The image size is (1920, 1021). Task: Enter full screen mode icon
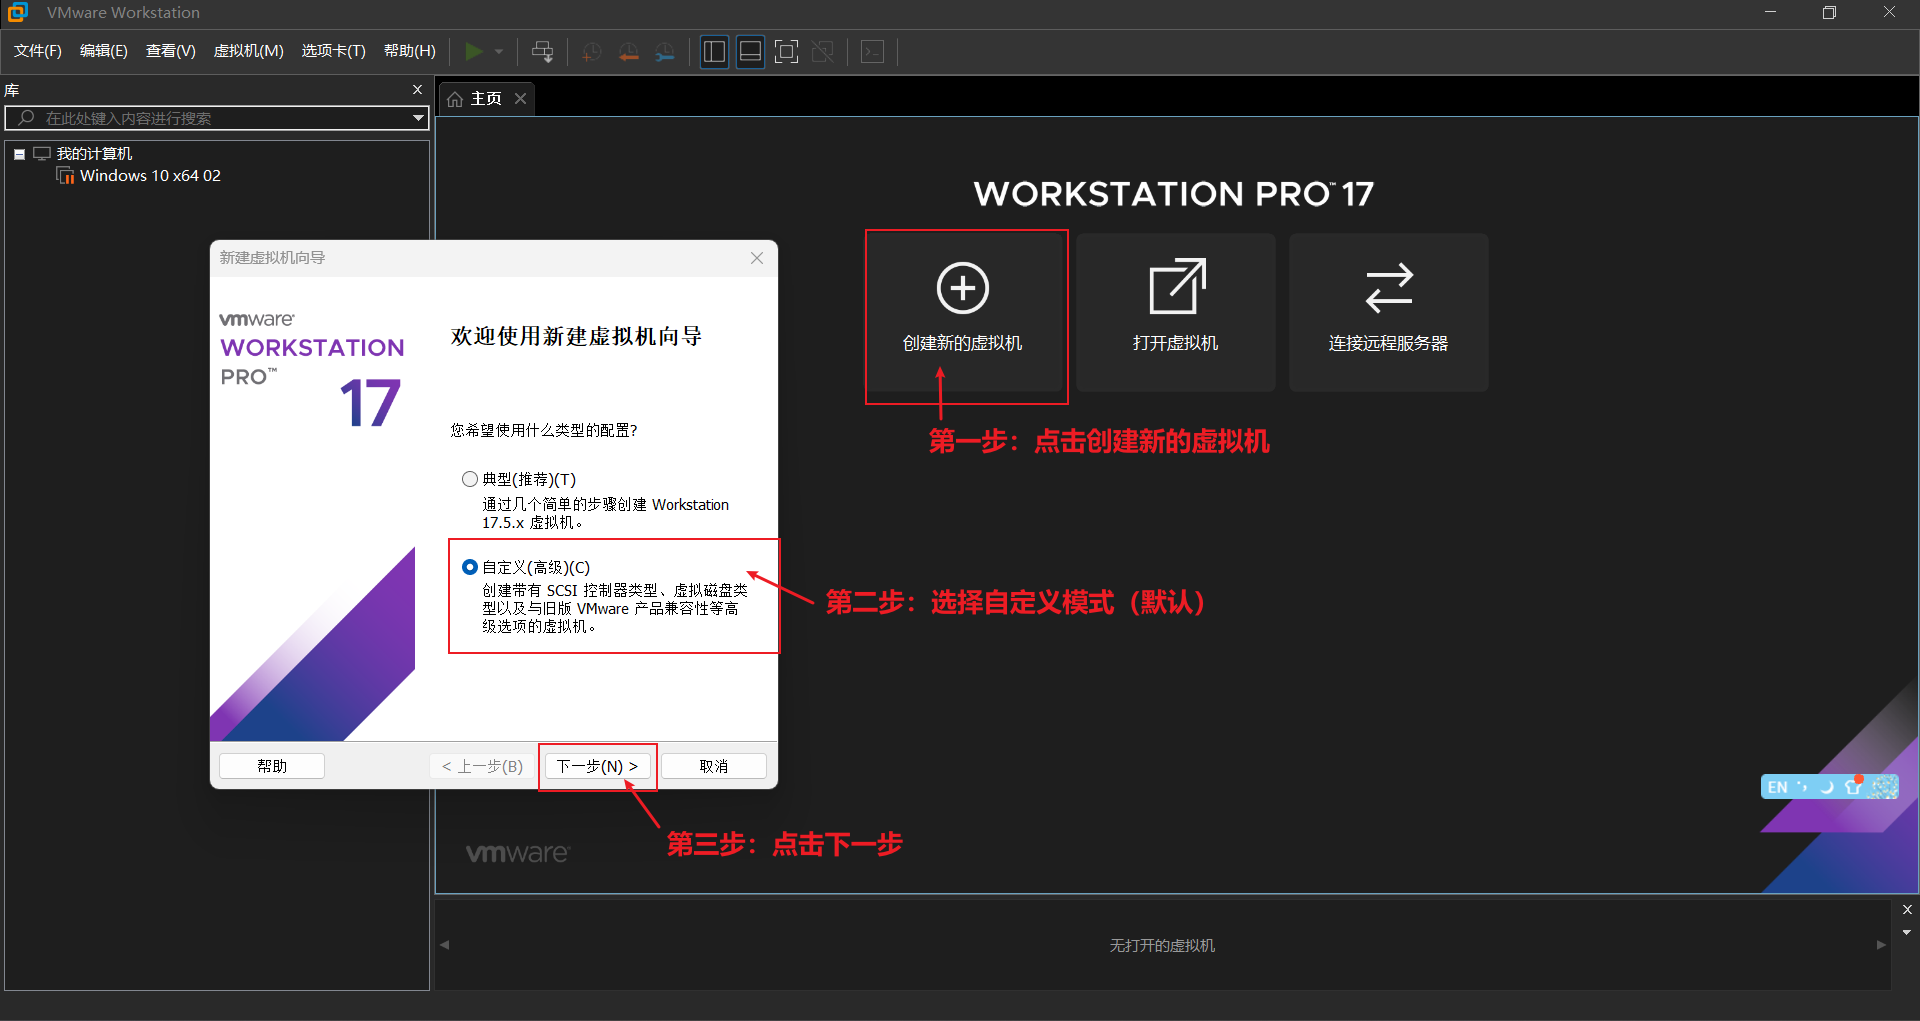pyautogui.click(x=787, y=52)
